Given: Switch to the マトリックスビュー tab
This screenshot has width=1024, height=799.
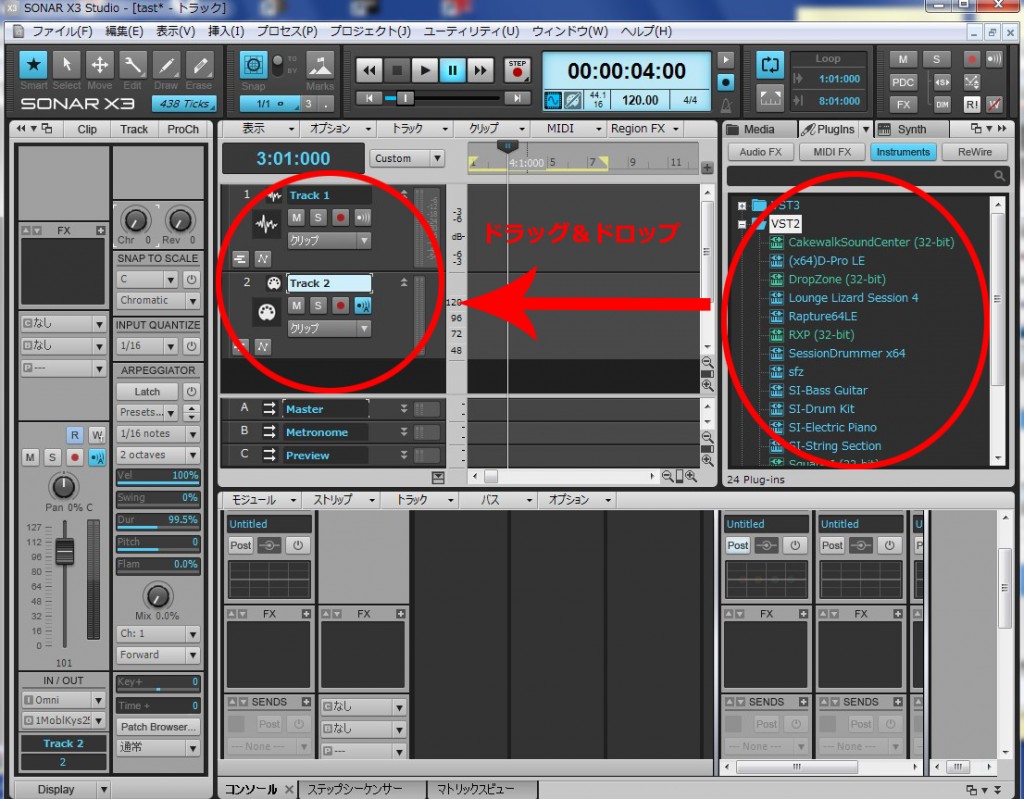Looking at the screenshot, I should click(475, 789).
